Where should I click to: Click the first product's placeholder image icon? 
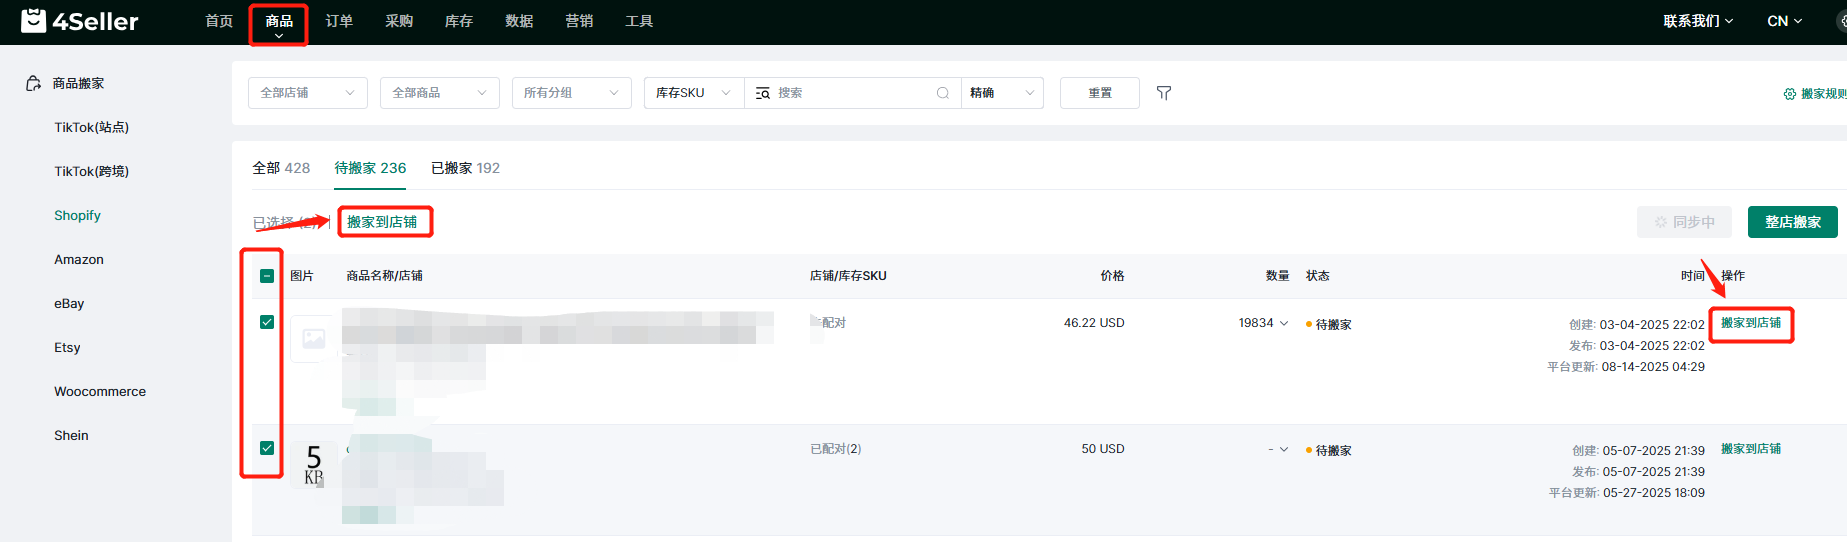(x=313, y=339)
